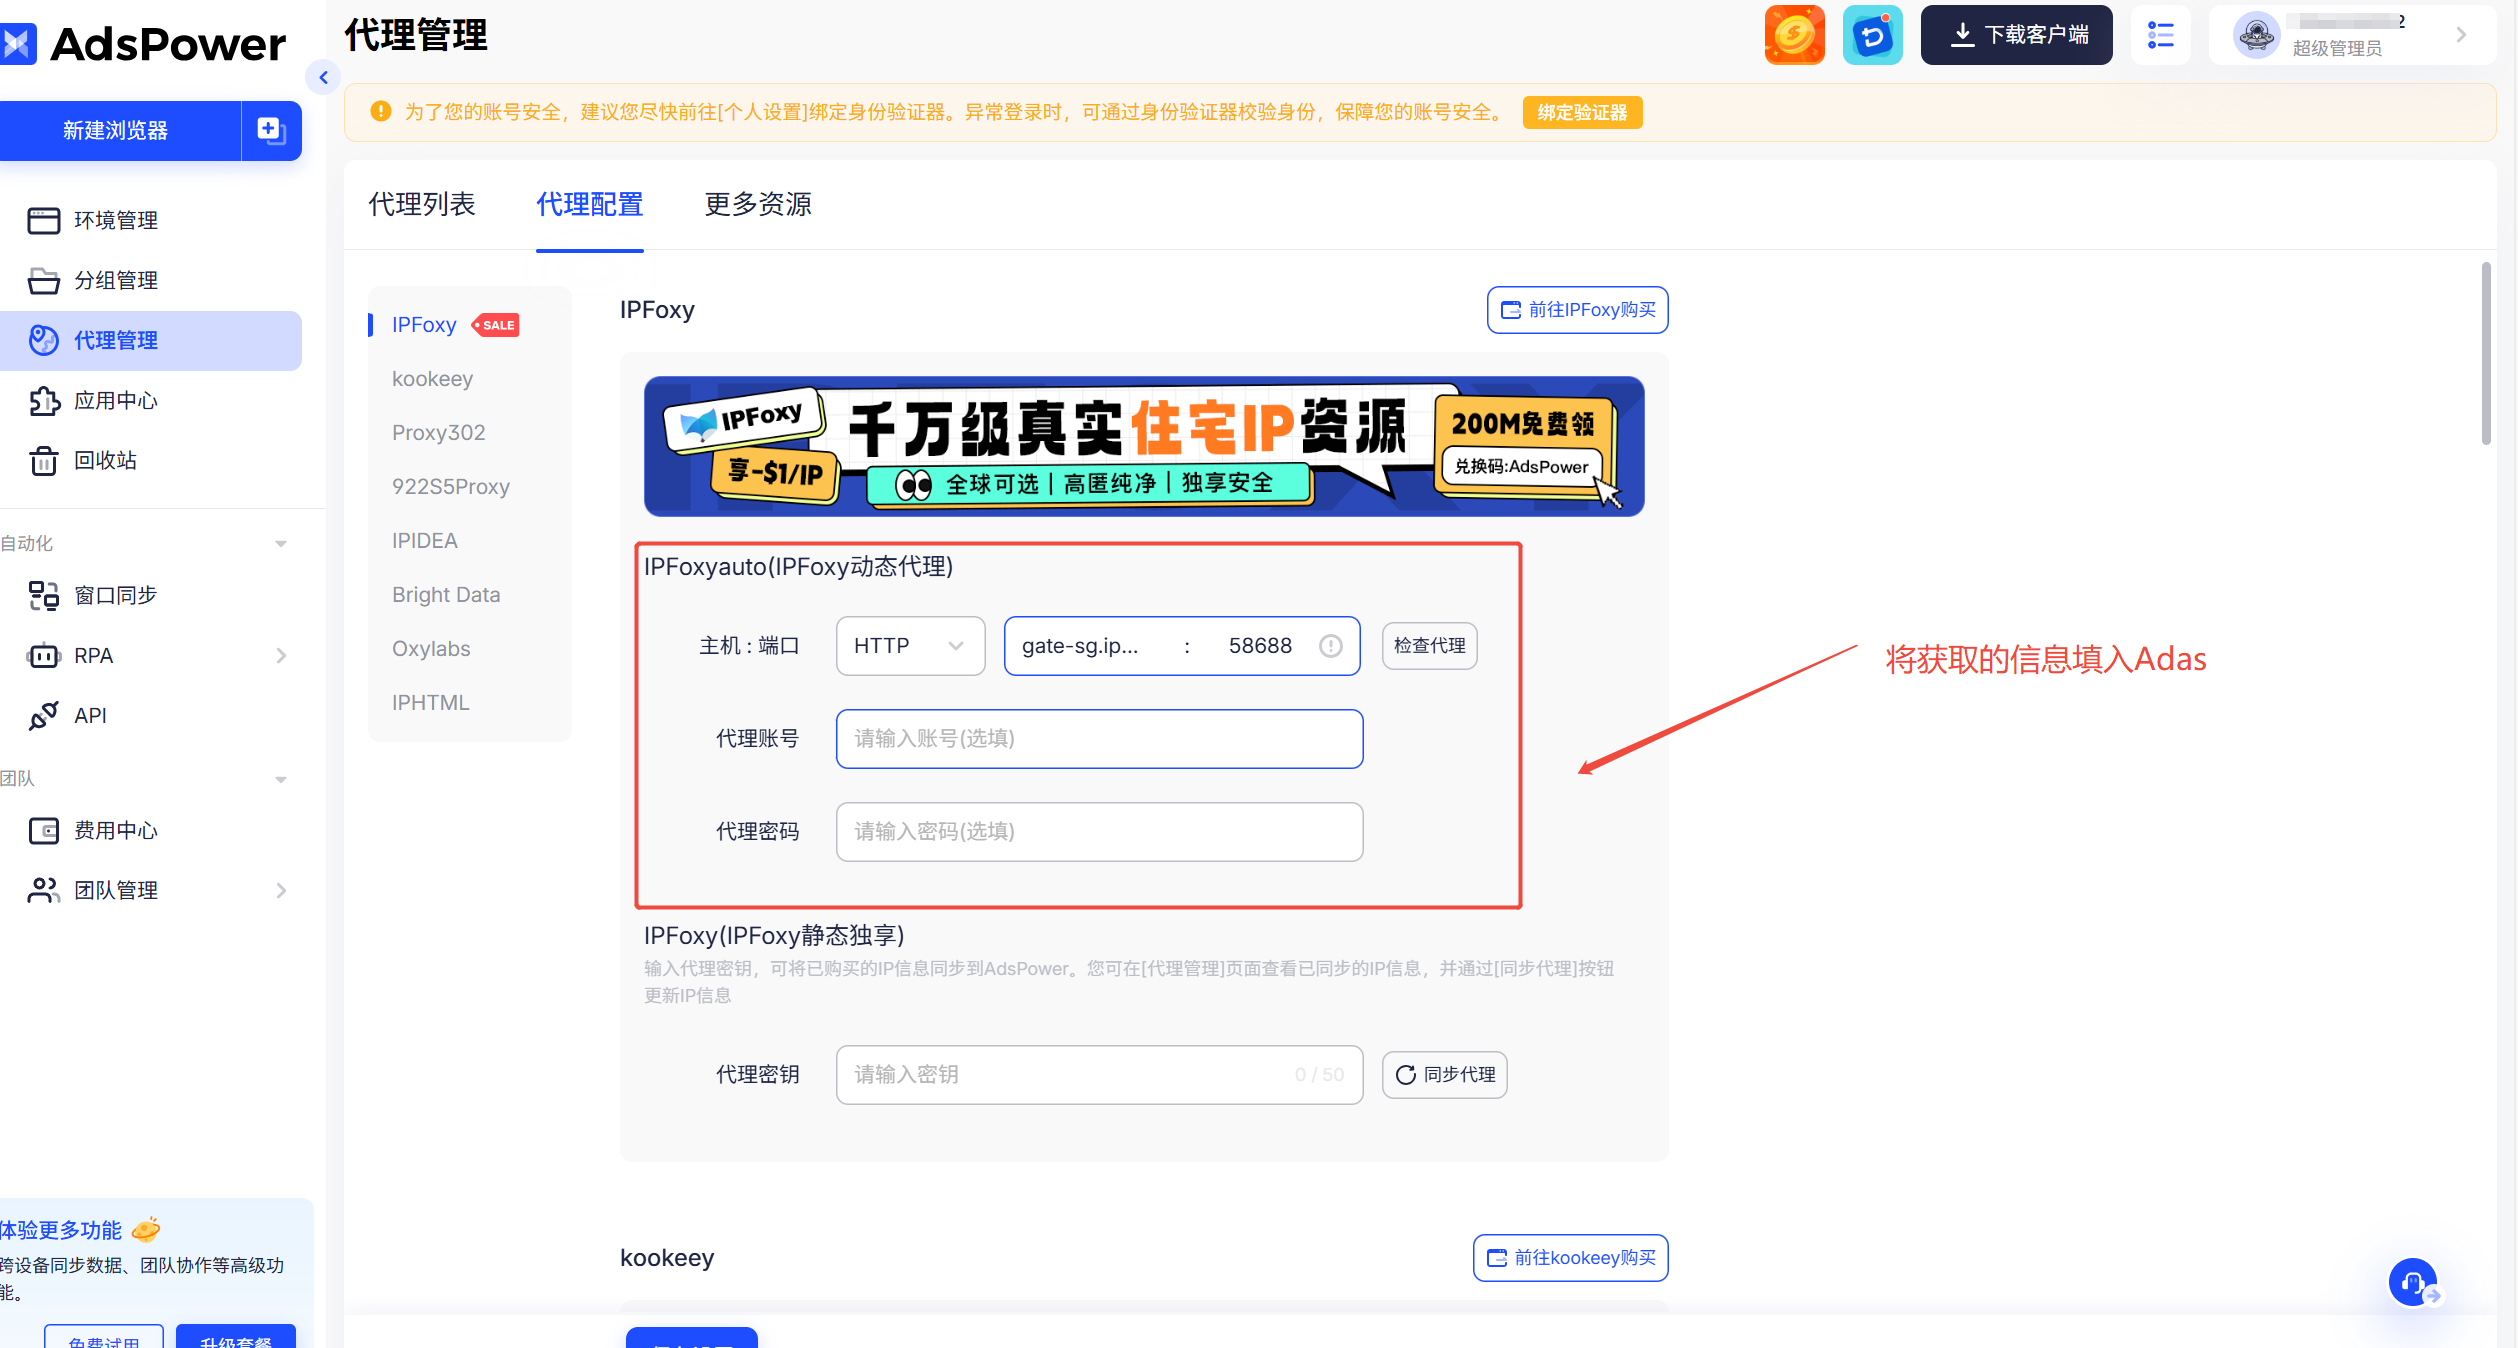The height and width of the screenshot is (1348, 2518).
Task: Switch to the 更多资源 tab
Action: pos(757,204)
